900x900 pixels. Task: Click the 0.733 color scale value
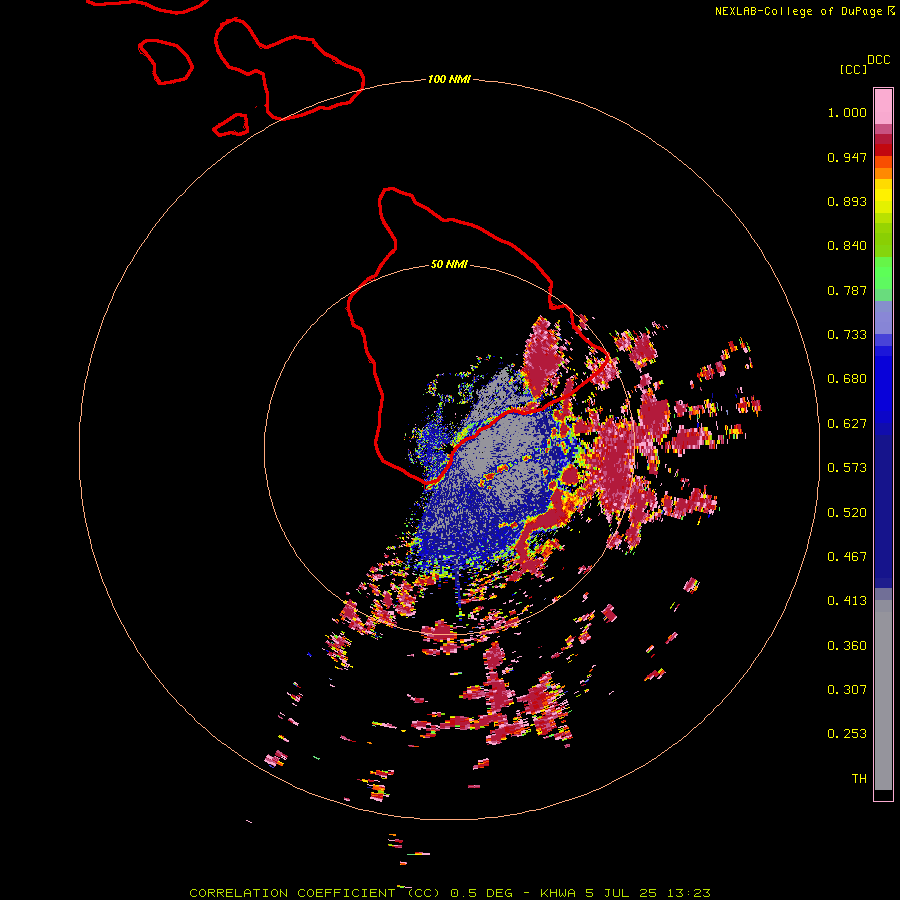(847, 335)
